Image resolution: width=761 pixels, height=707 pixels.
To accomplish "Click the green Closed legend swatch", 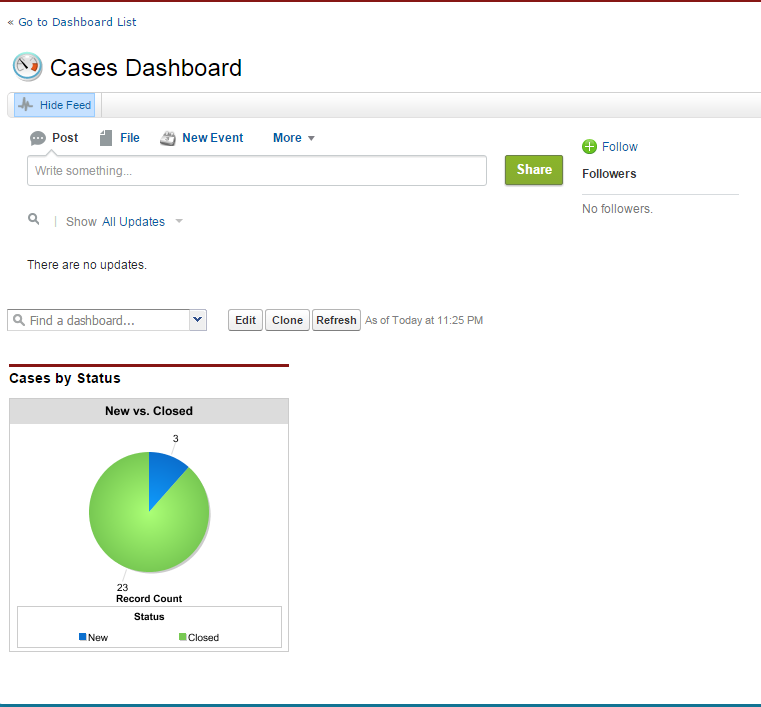I will click(x=182, y=637).
